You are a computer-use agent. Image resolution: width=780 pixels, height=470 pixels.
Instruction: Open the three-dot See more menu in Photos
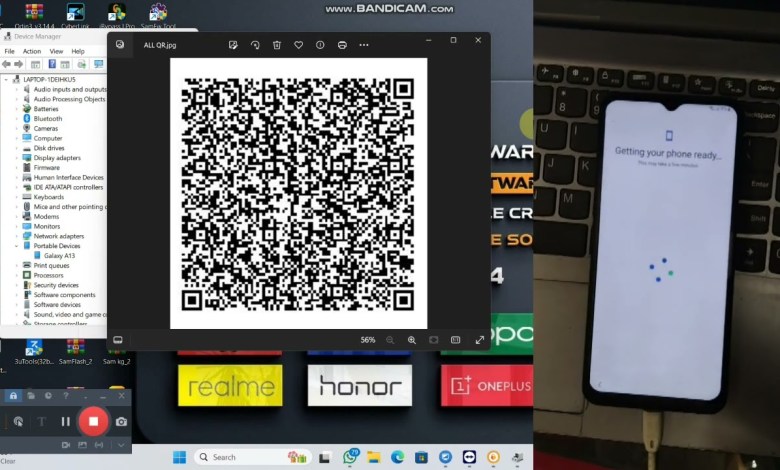click(364, 45)
